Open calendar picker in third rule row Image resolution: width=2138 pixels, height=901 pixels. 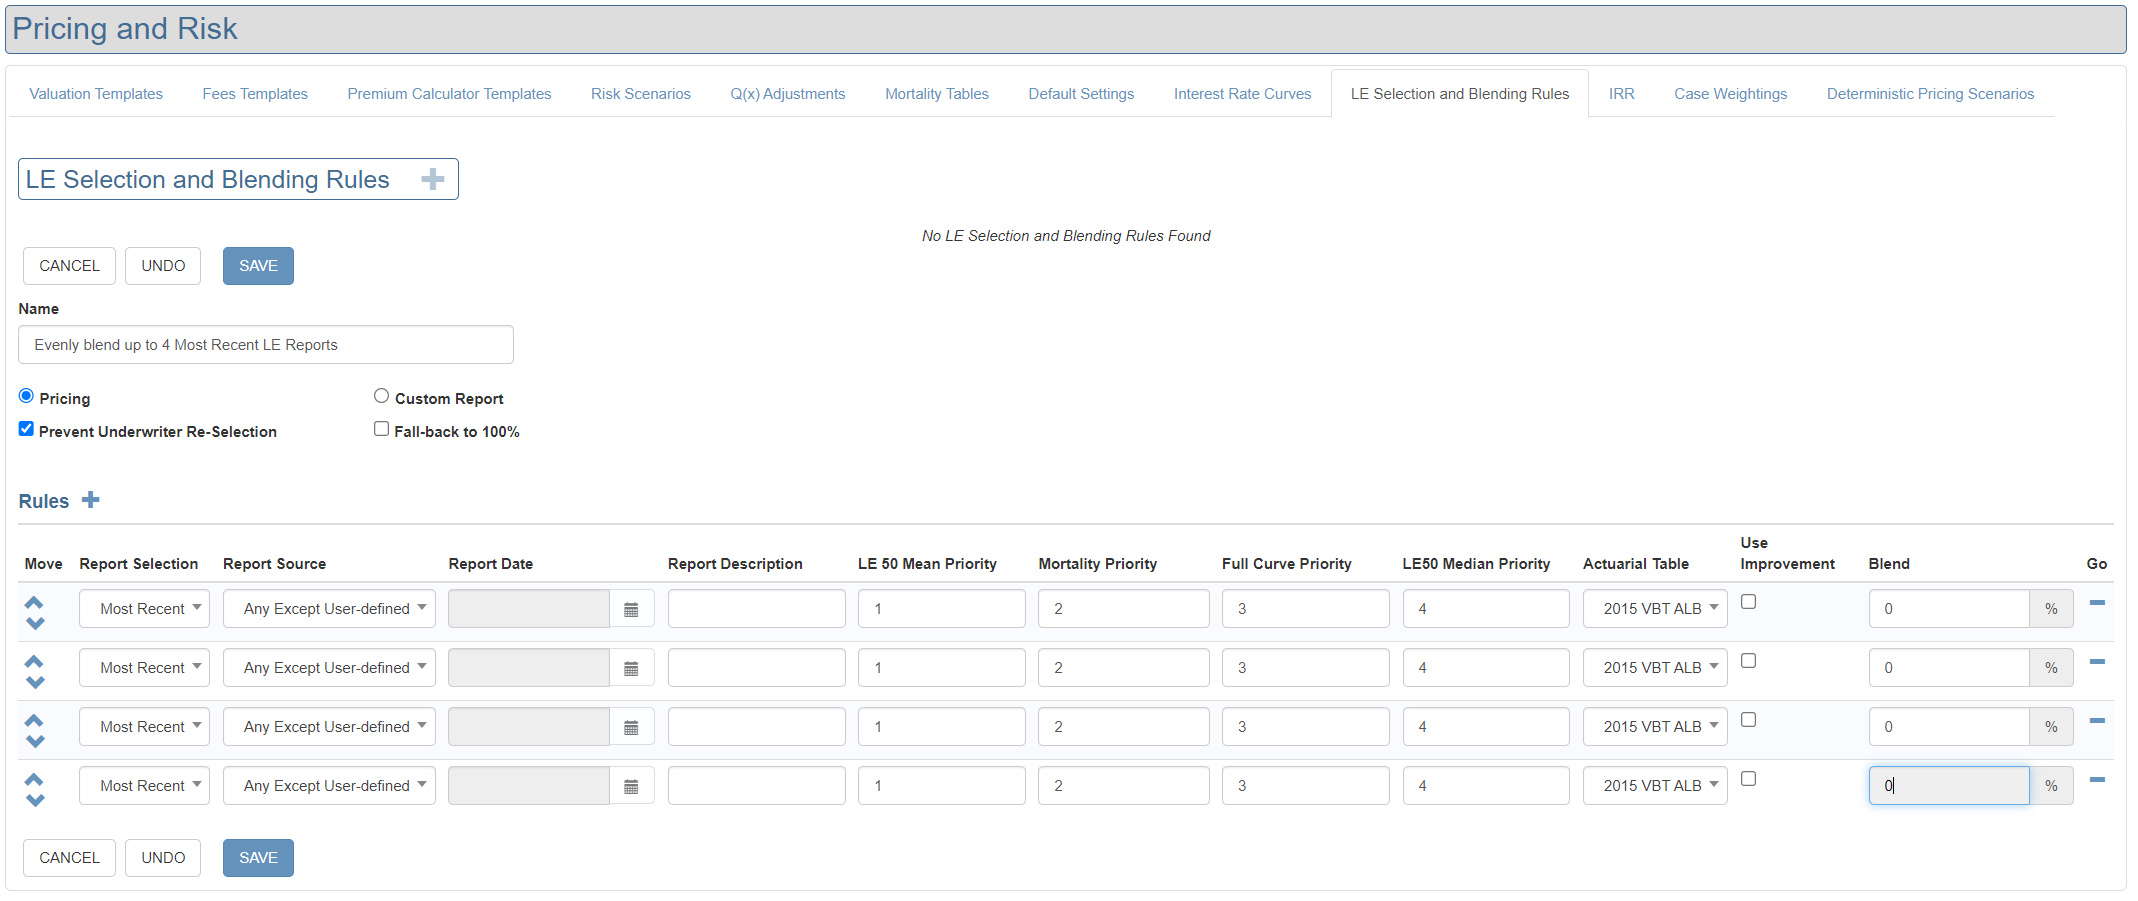631,727
